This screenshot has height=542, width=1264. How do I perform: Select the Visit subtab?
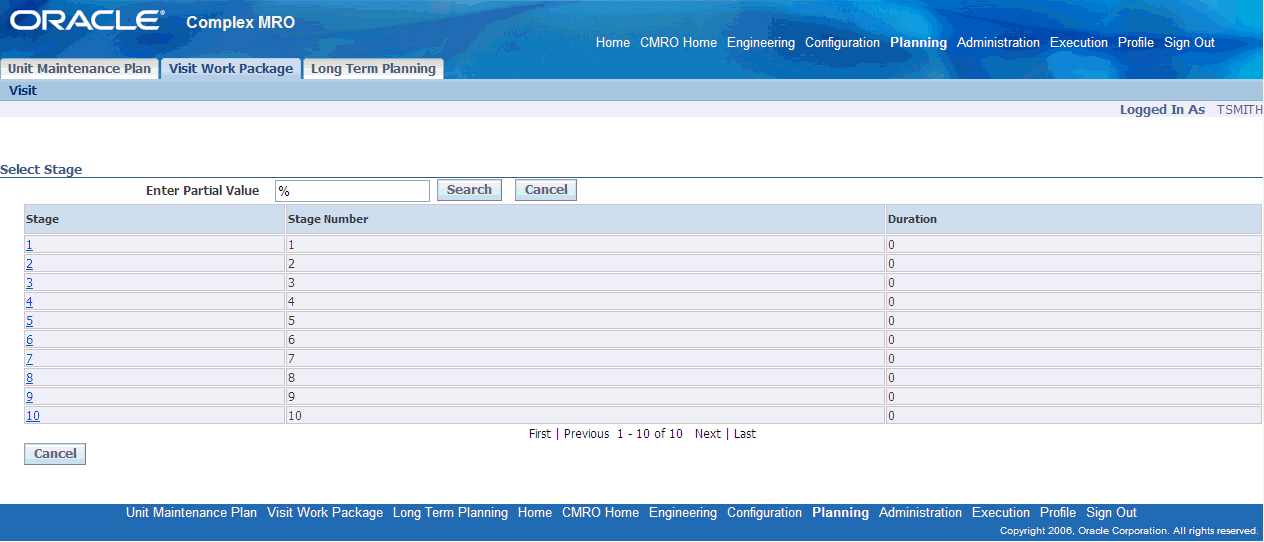(x=23, y=90)
